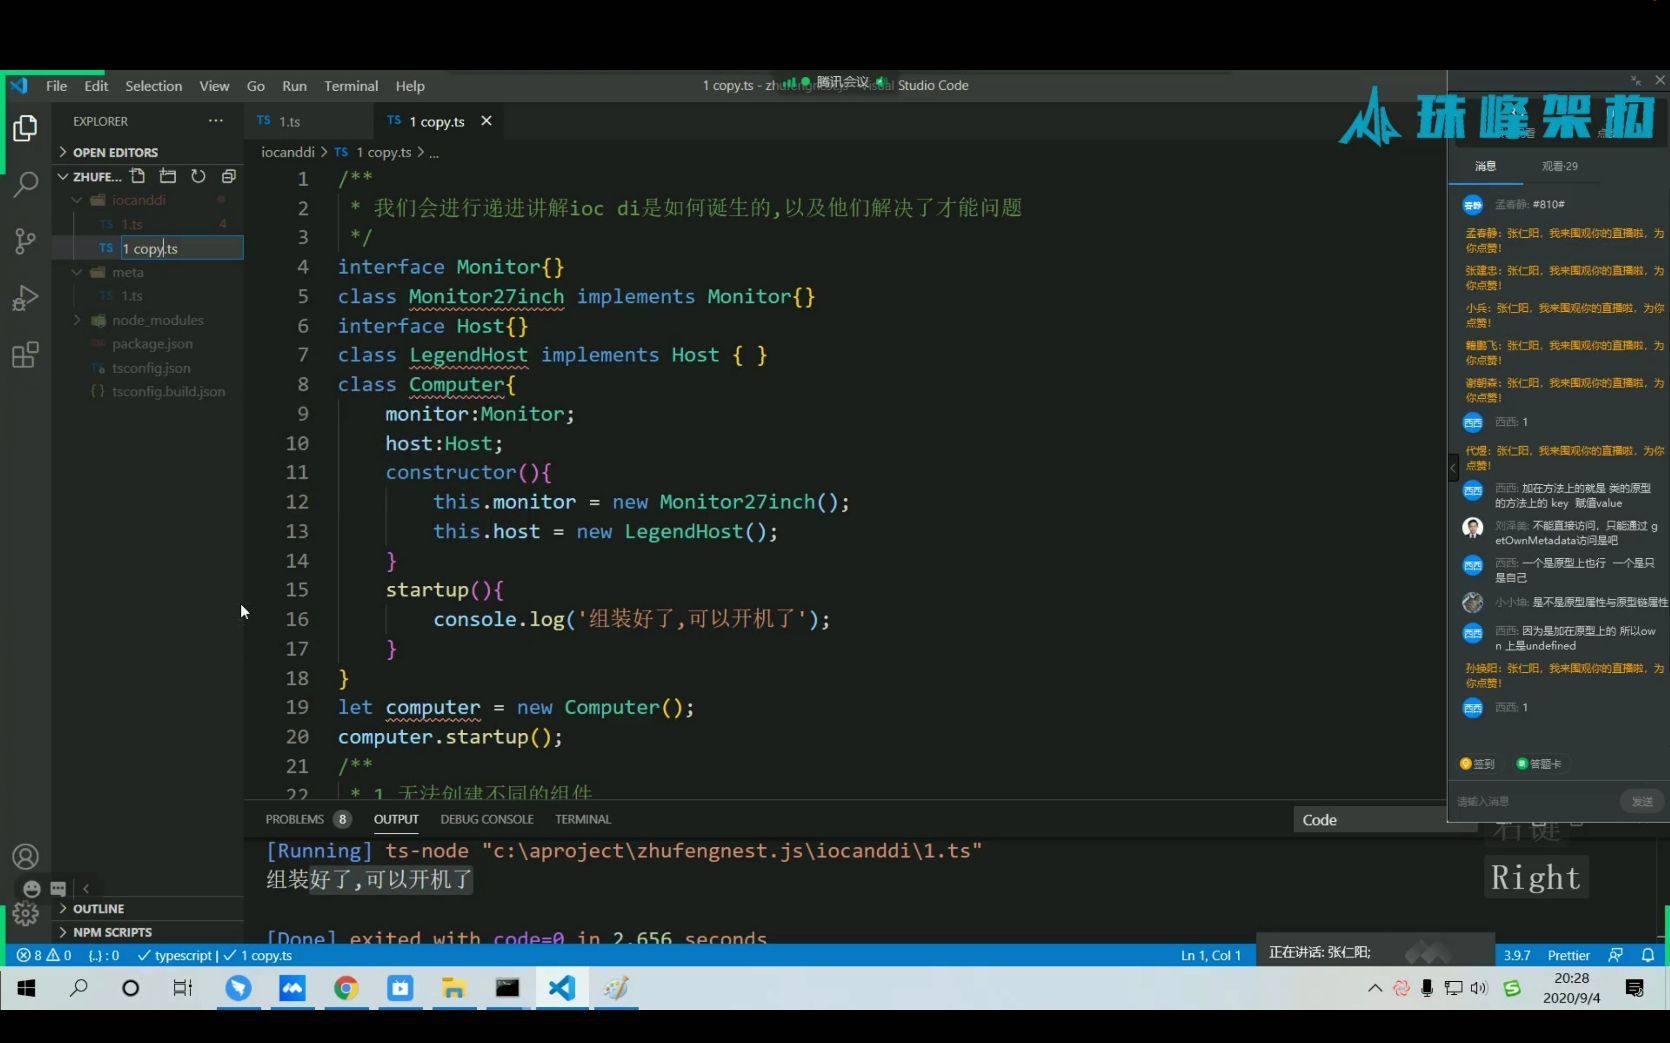Expand the Outline section

click(148, 909)
